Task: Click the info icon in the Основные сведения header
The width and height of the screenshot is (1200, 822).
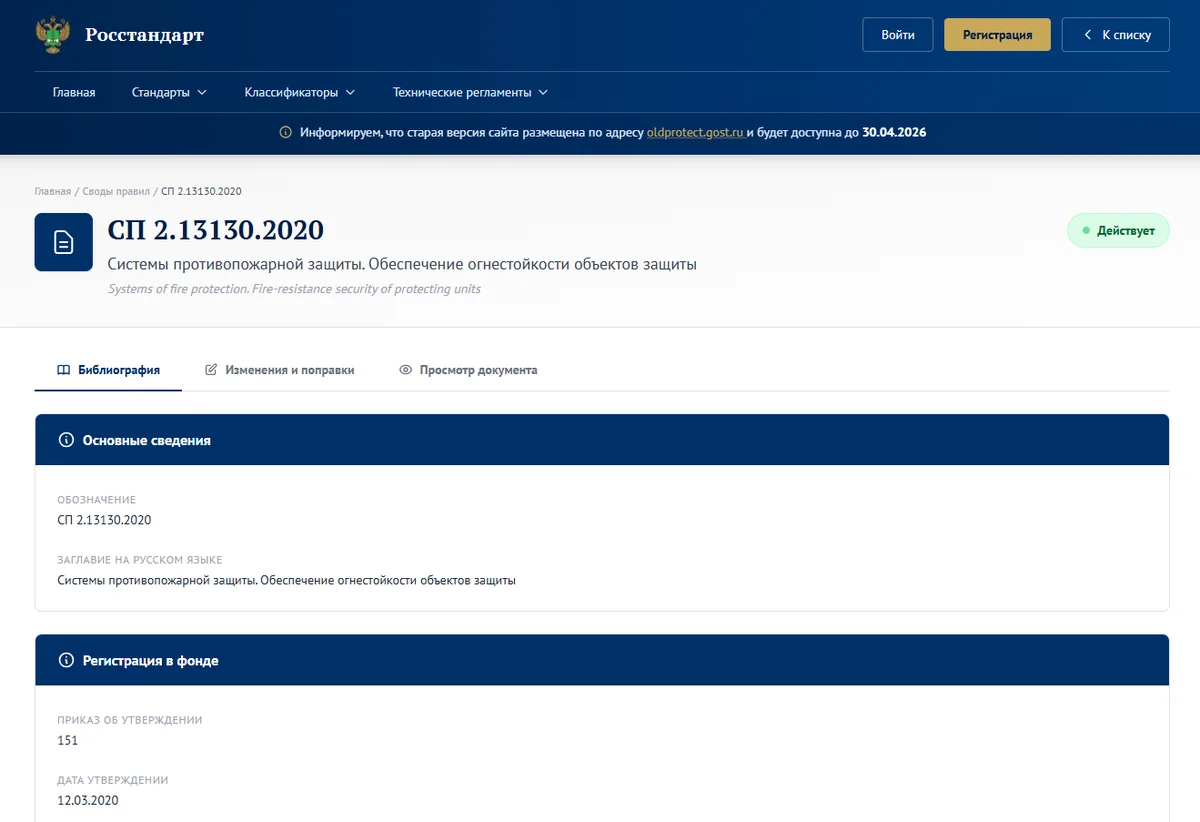Action: (67, 440)
